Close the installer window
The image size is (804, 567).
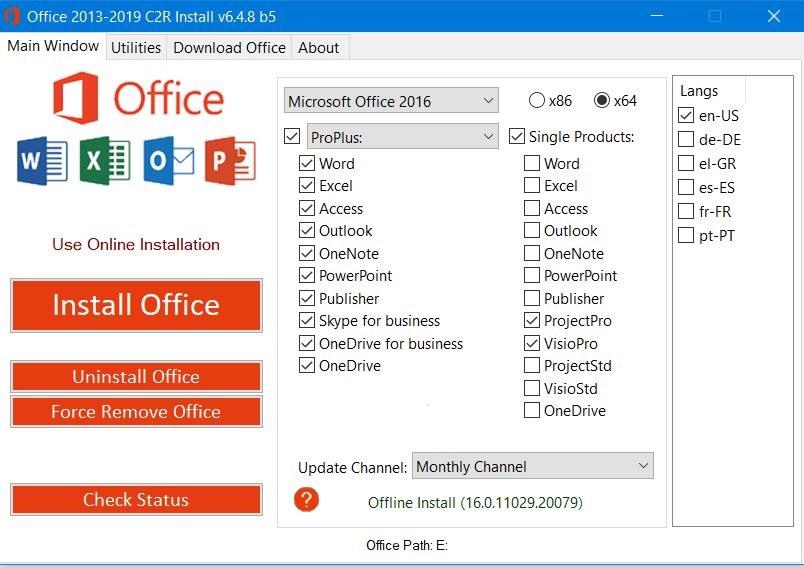coord(774,16)
